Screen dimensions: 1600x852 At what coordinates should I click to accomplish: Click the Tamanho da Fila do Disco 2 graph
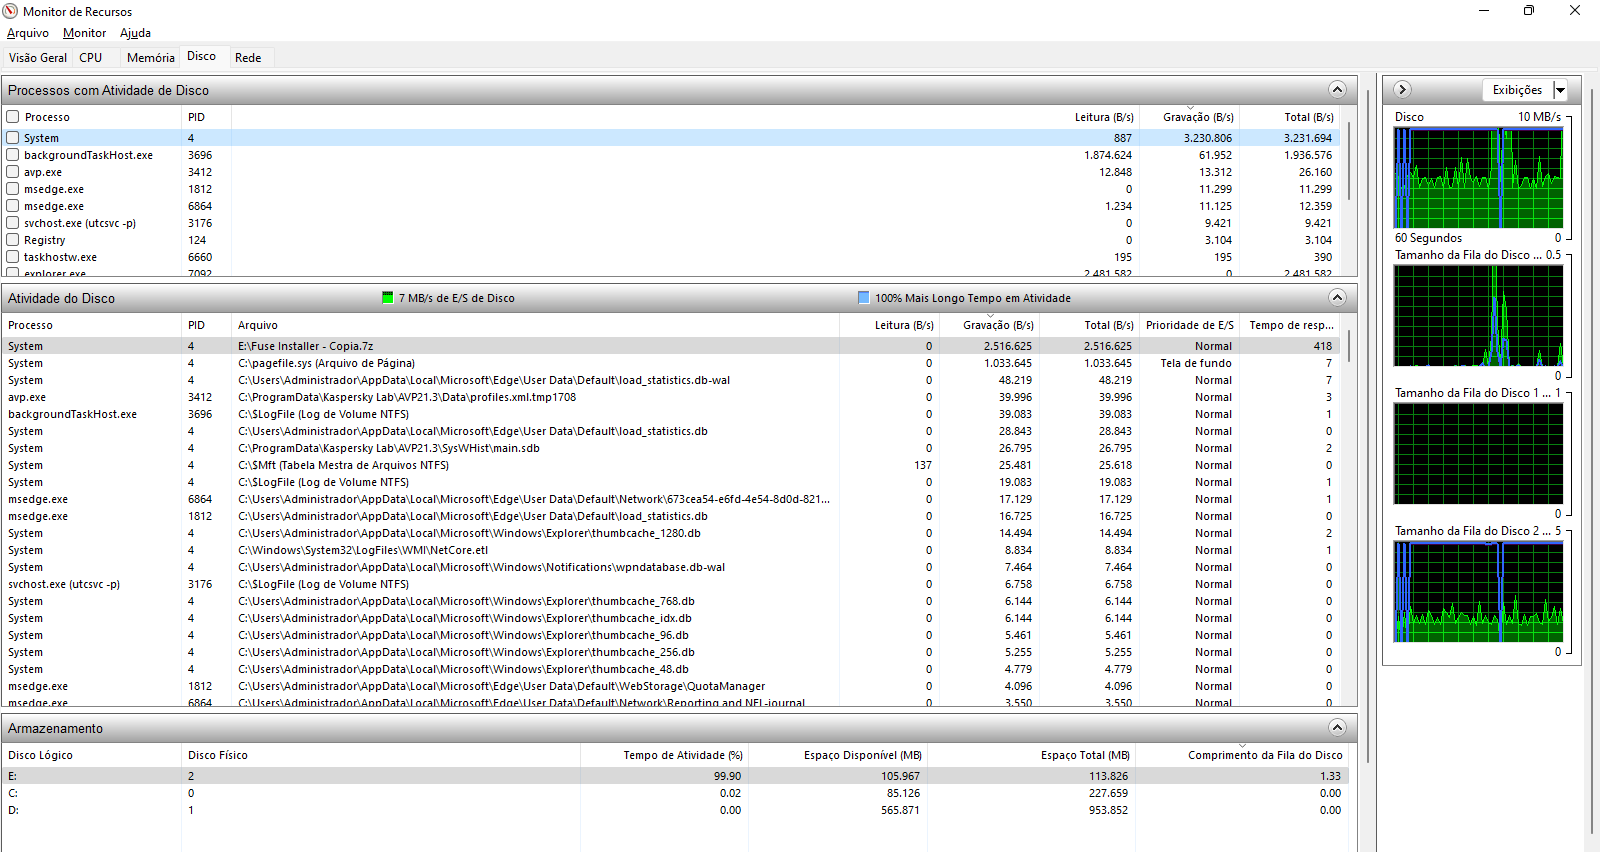1478,592
